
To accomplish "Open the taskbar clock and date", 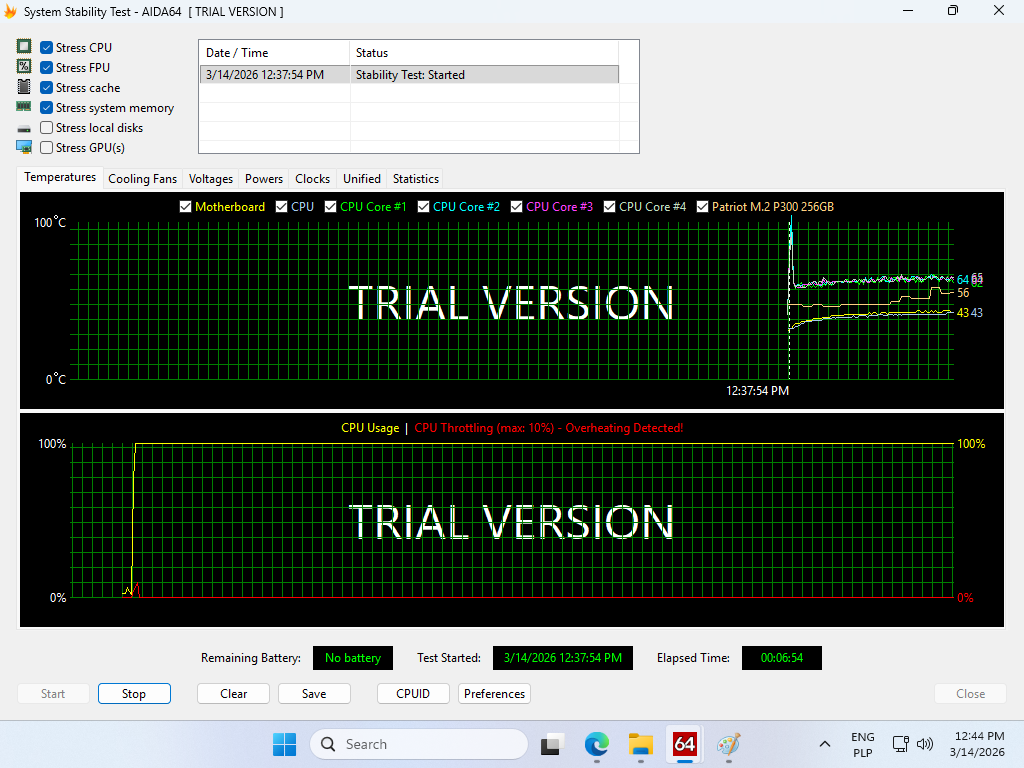I will 977,744.
